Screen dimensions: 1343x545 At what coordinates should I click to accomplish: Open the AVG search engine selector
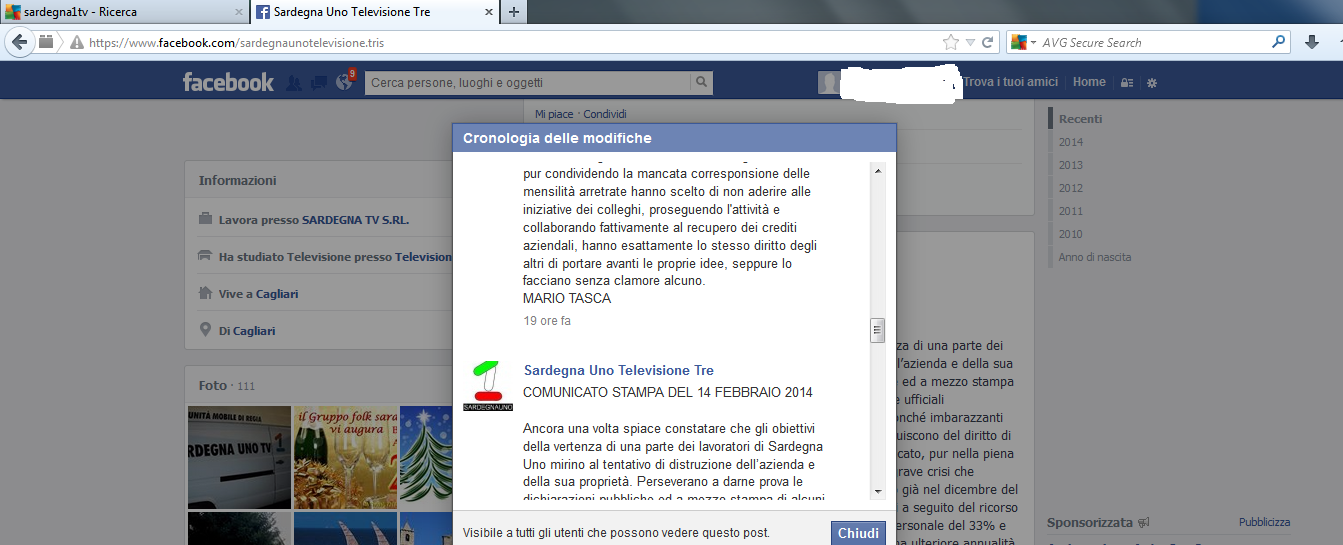(1024, 42)
